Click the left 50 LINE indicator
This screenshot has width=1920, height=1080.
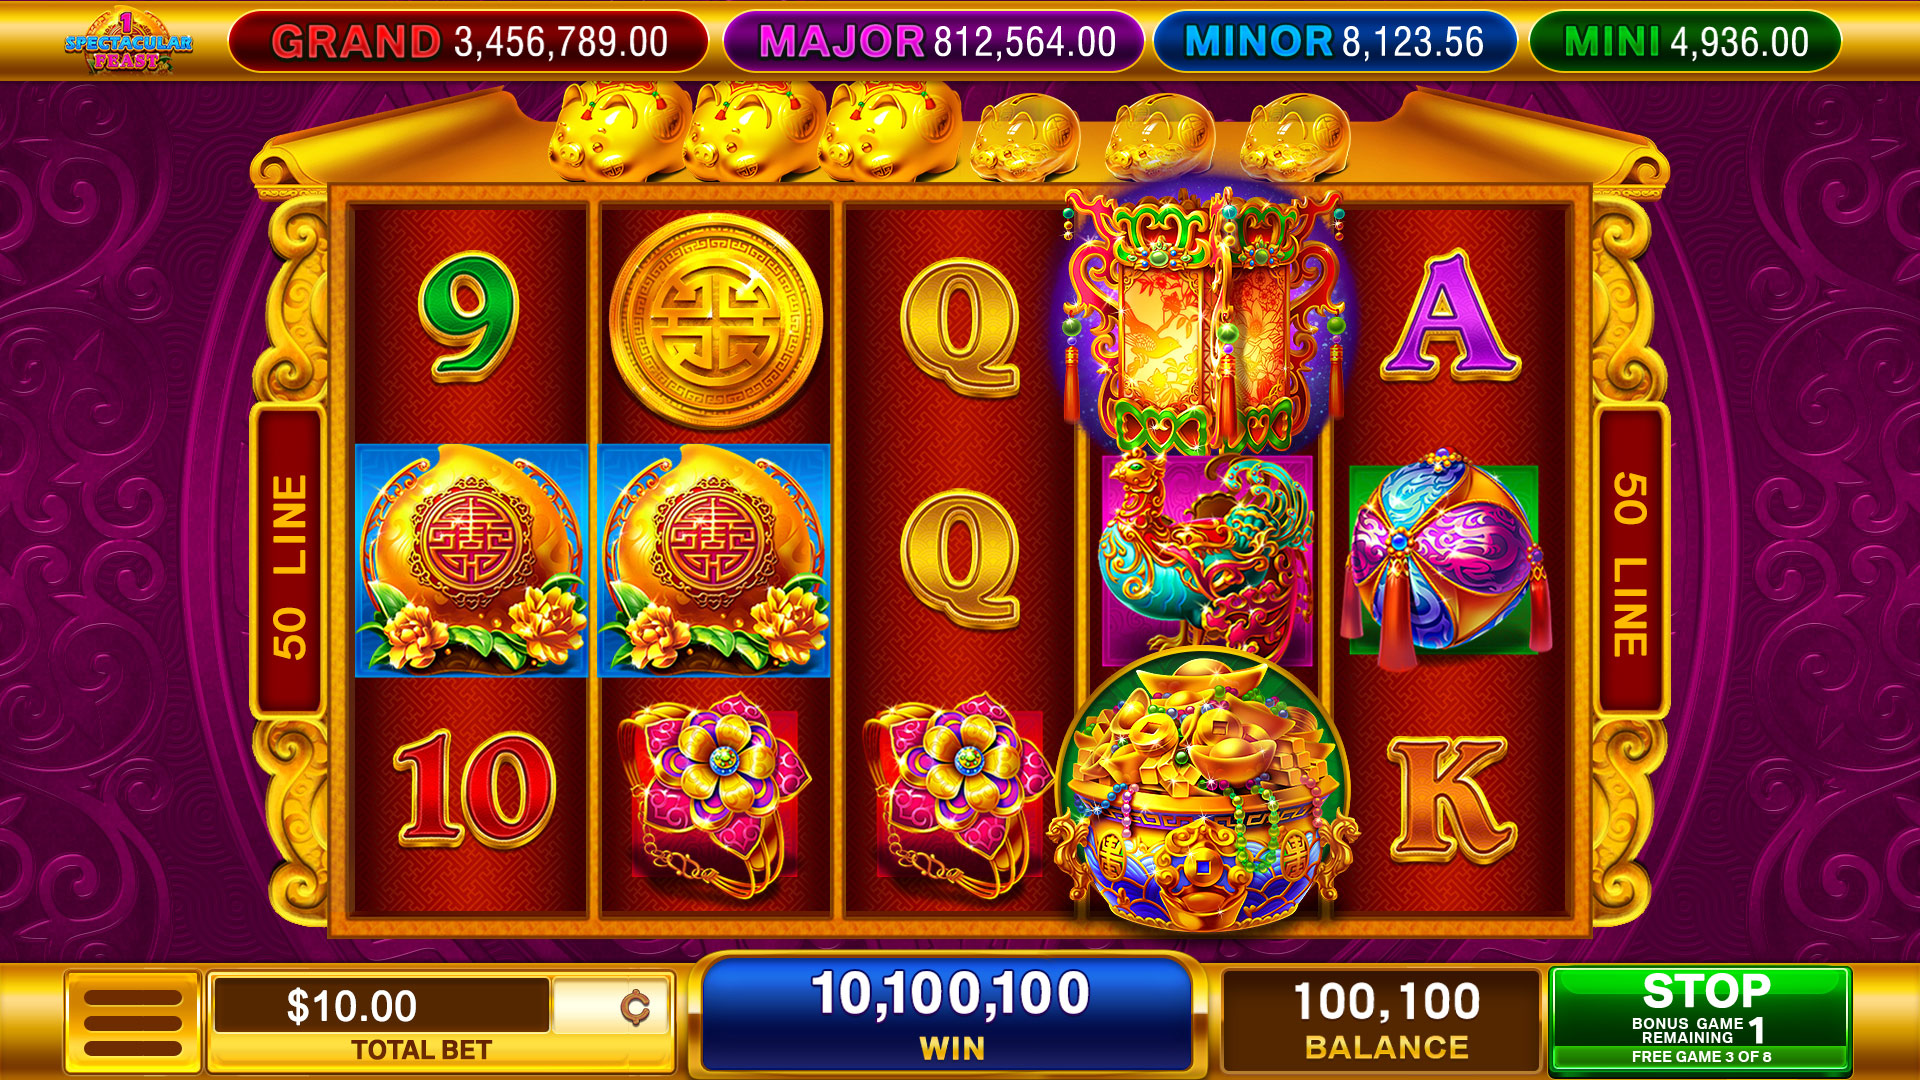[x=289, y=563]
